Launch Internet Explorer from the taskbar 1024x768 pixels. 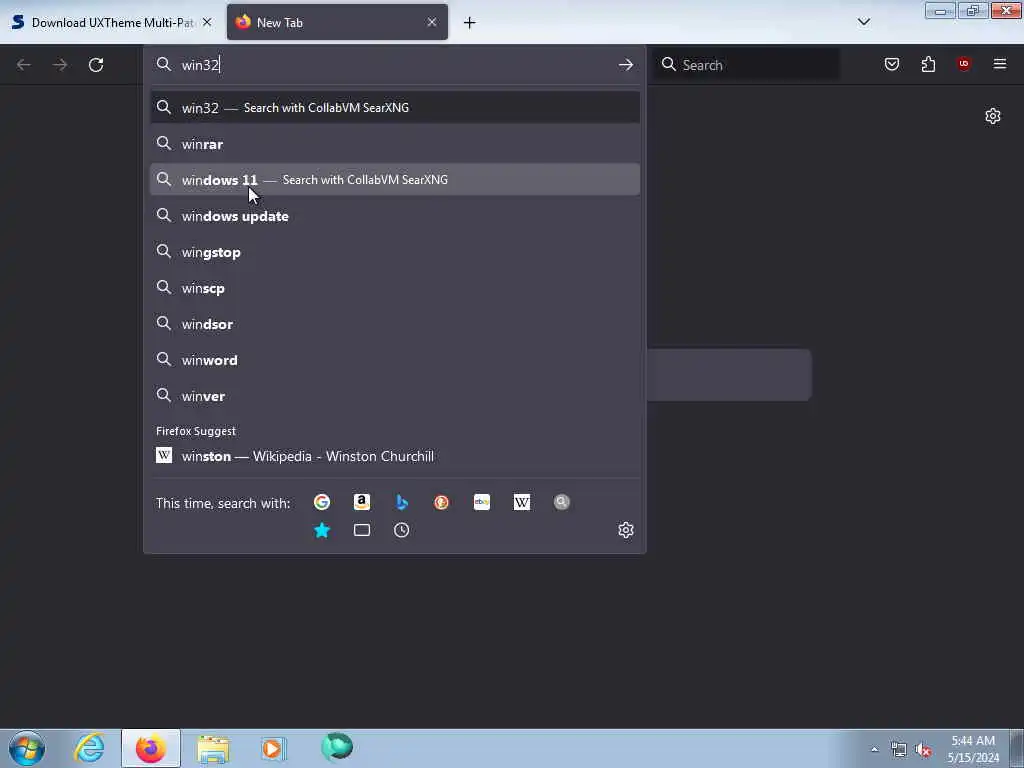pyautogui.click(x=89, y=748)
